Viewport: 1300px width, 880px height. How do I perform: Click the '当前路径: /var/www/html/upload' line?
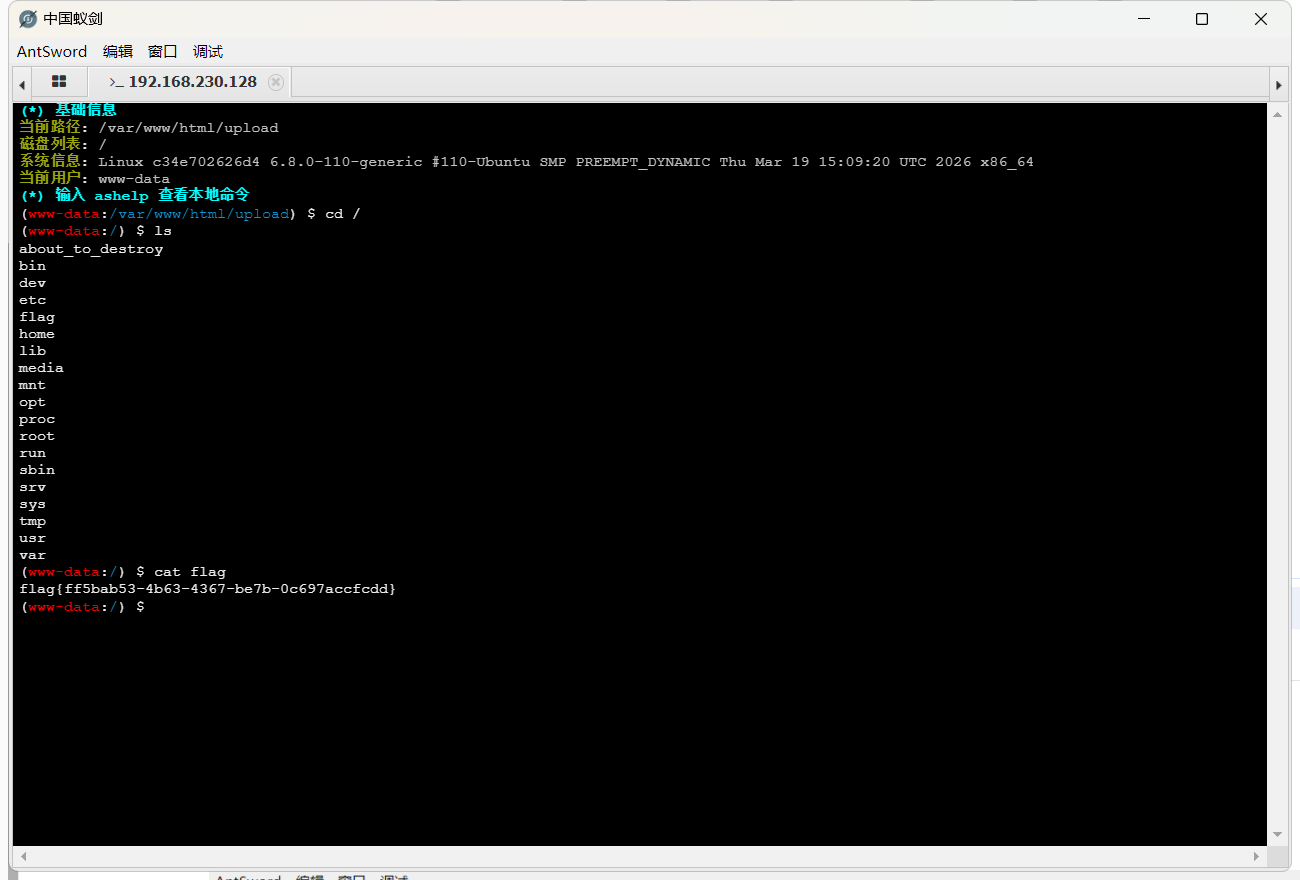coord(149,128)
